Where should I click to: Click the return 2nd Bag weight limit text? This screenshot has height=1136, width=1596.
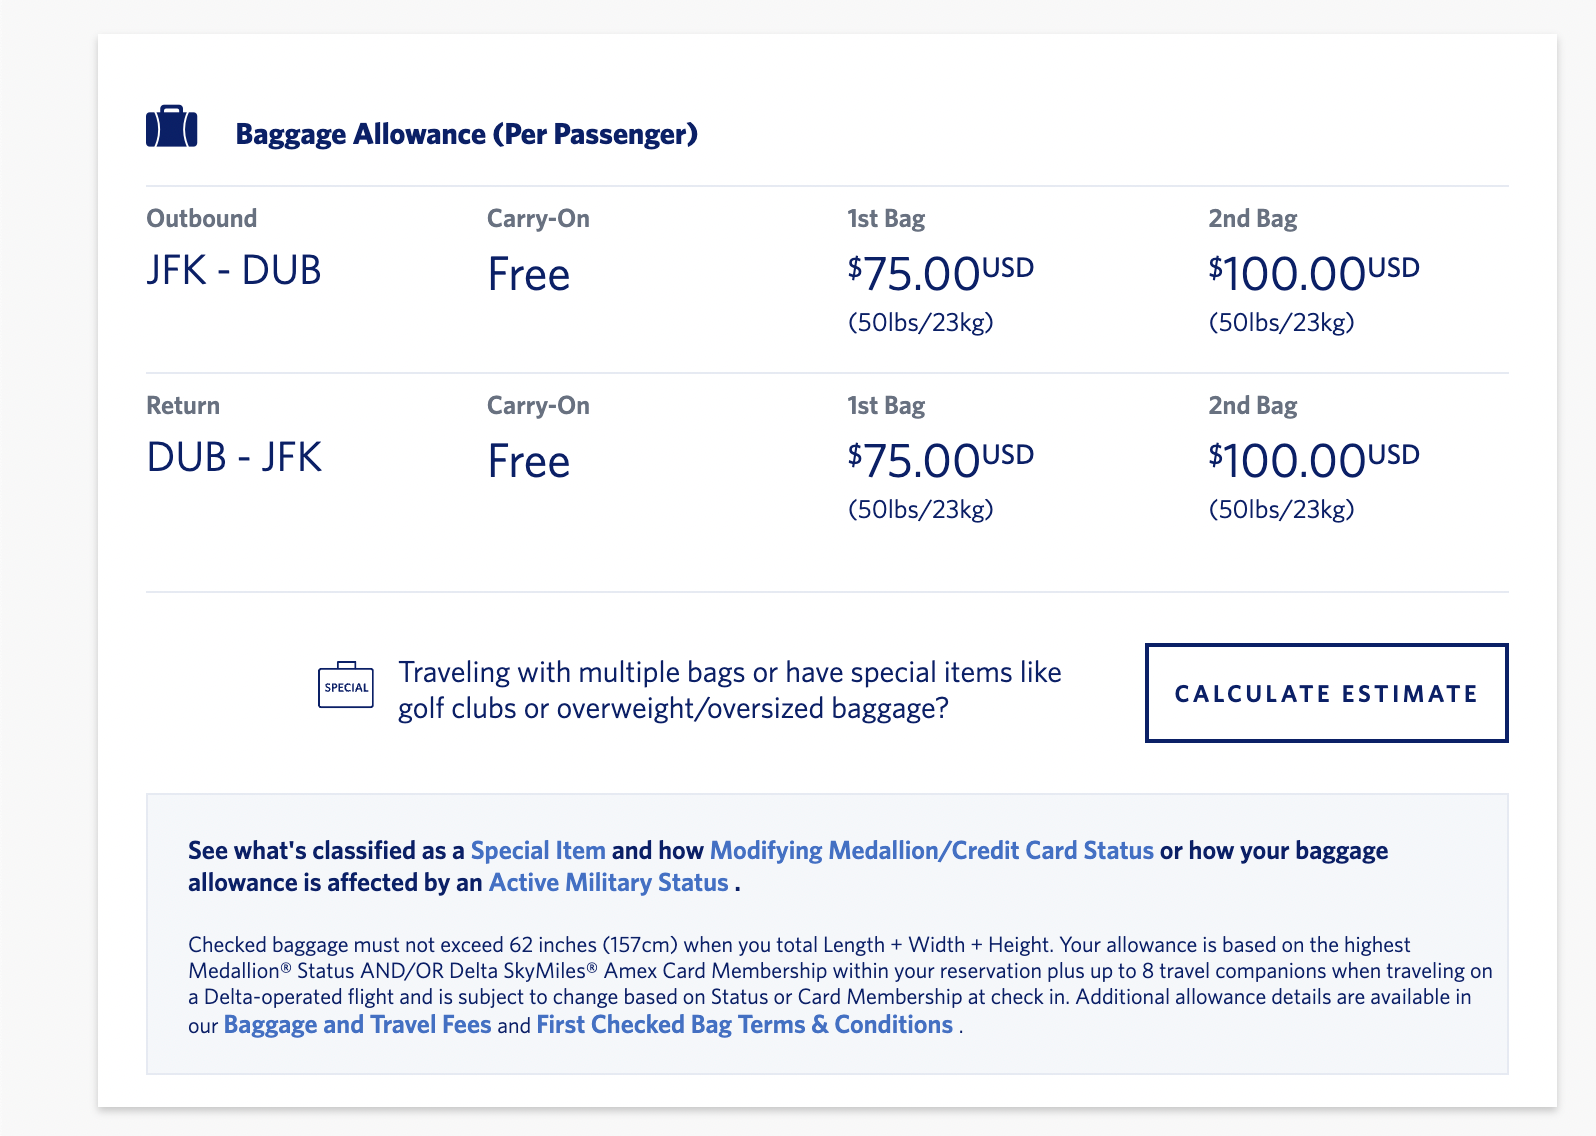pos(1281,510)
